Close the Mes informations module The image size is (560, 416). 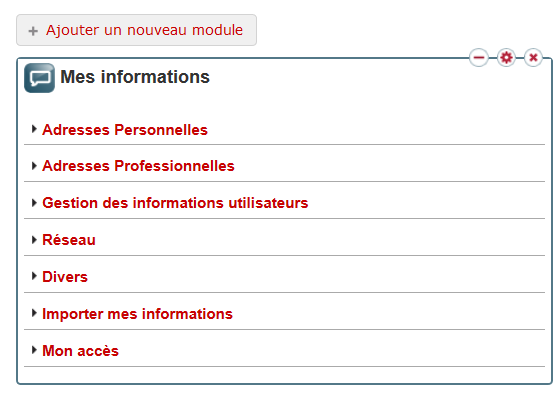[x=533, y=57]
